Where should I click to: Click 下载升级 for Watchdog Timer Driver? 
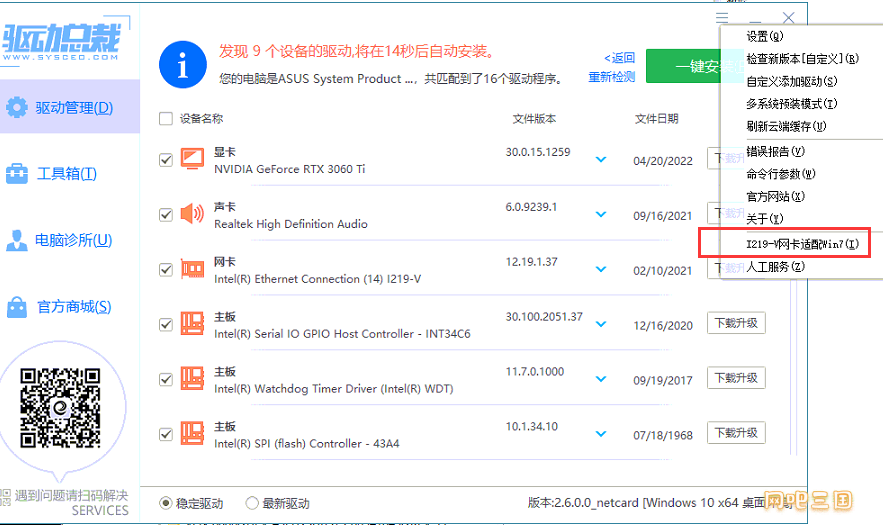736,377
